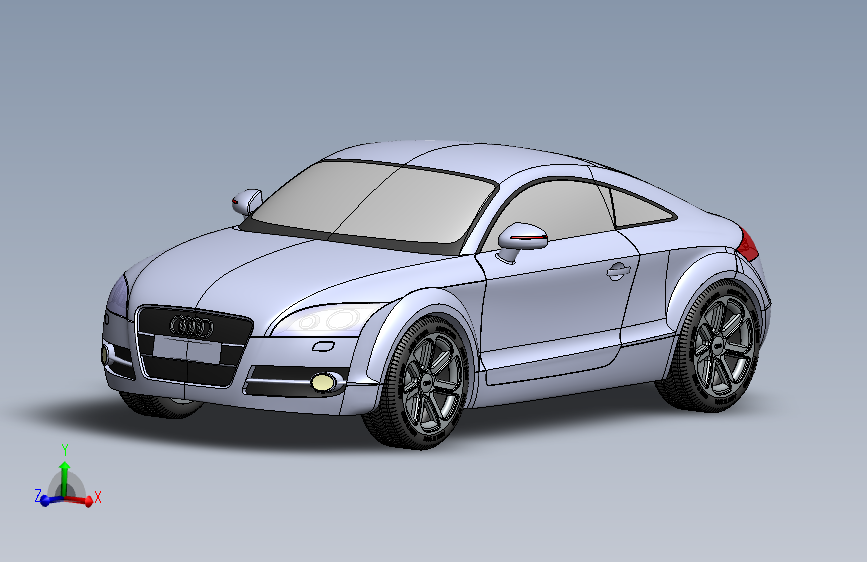Select the yellow fog light near the front wheel
Screen dimensions: 867x562
click(323, 382)
